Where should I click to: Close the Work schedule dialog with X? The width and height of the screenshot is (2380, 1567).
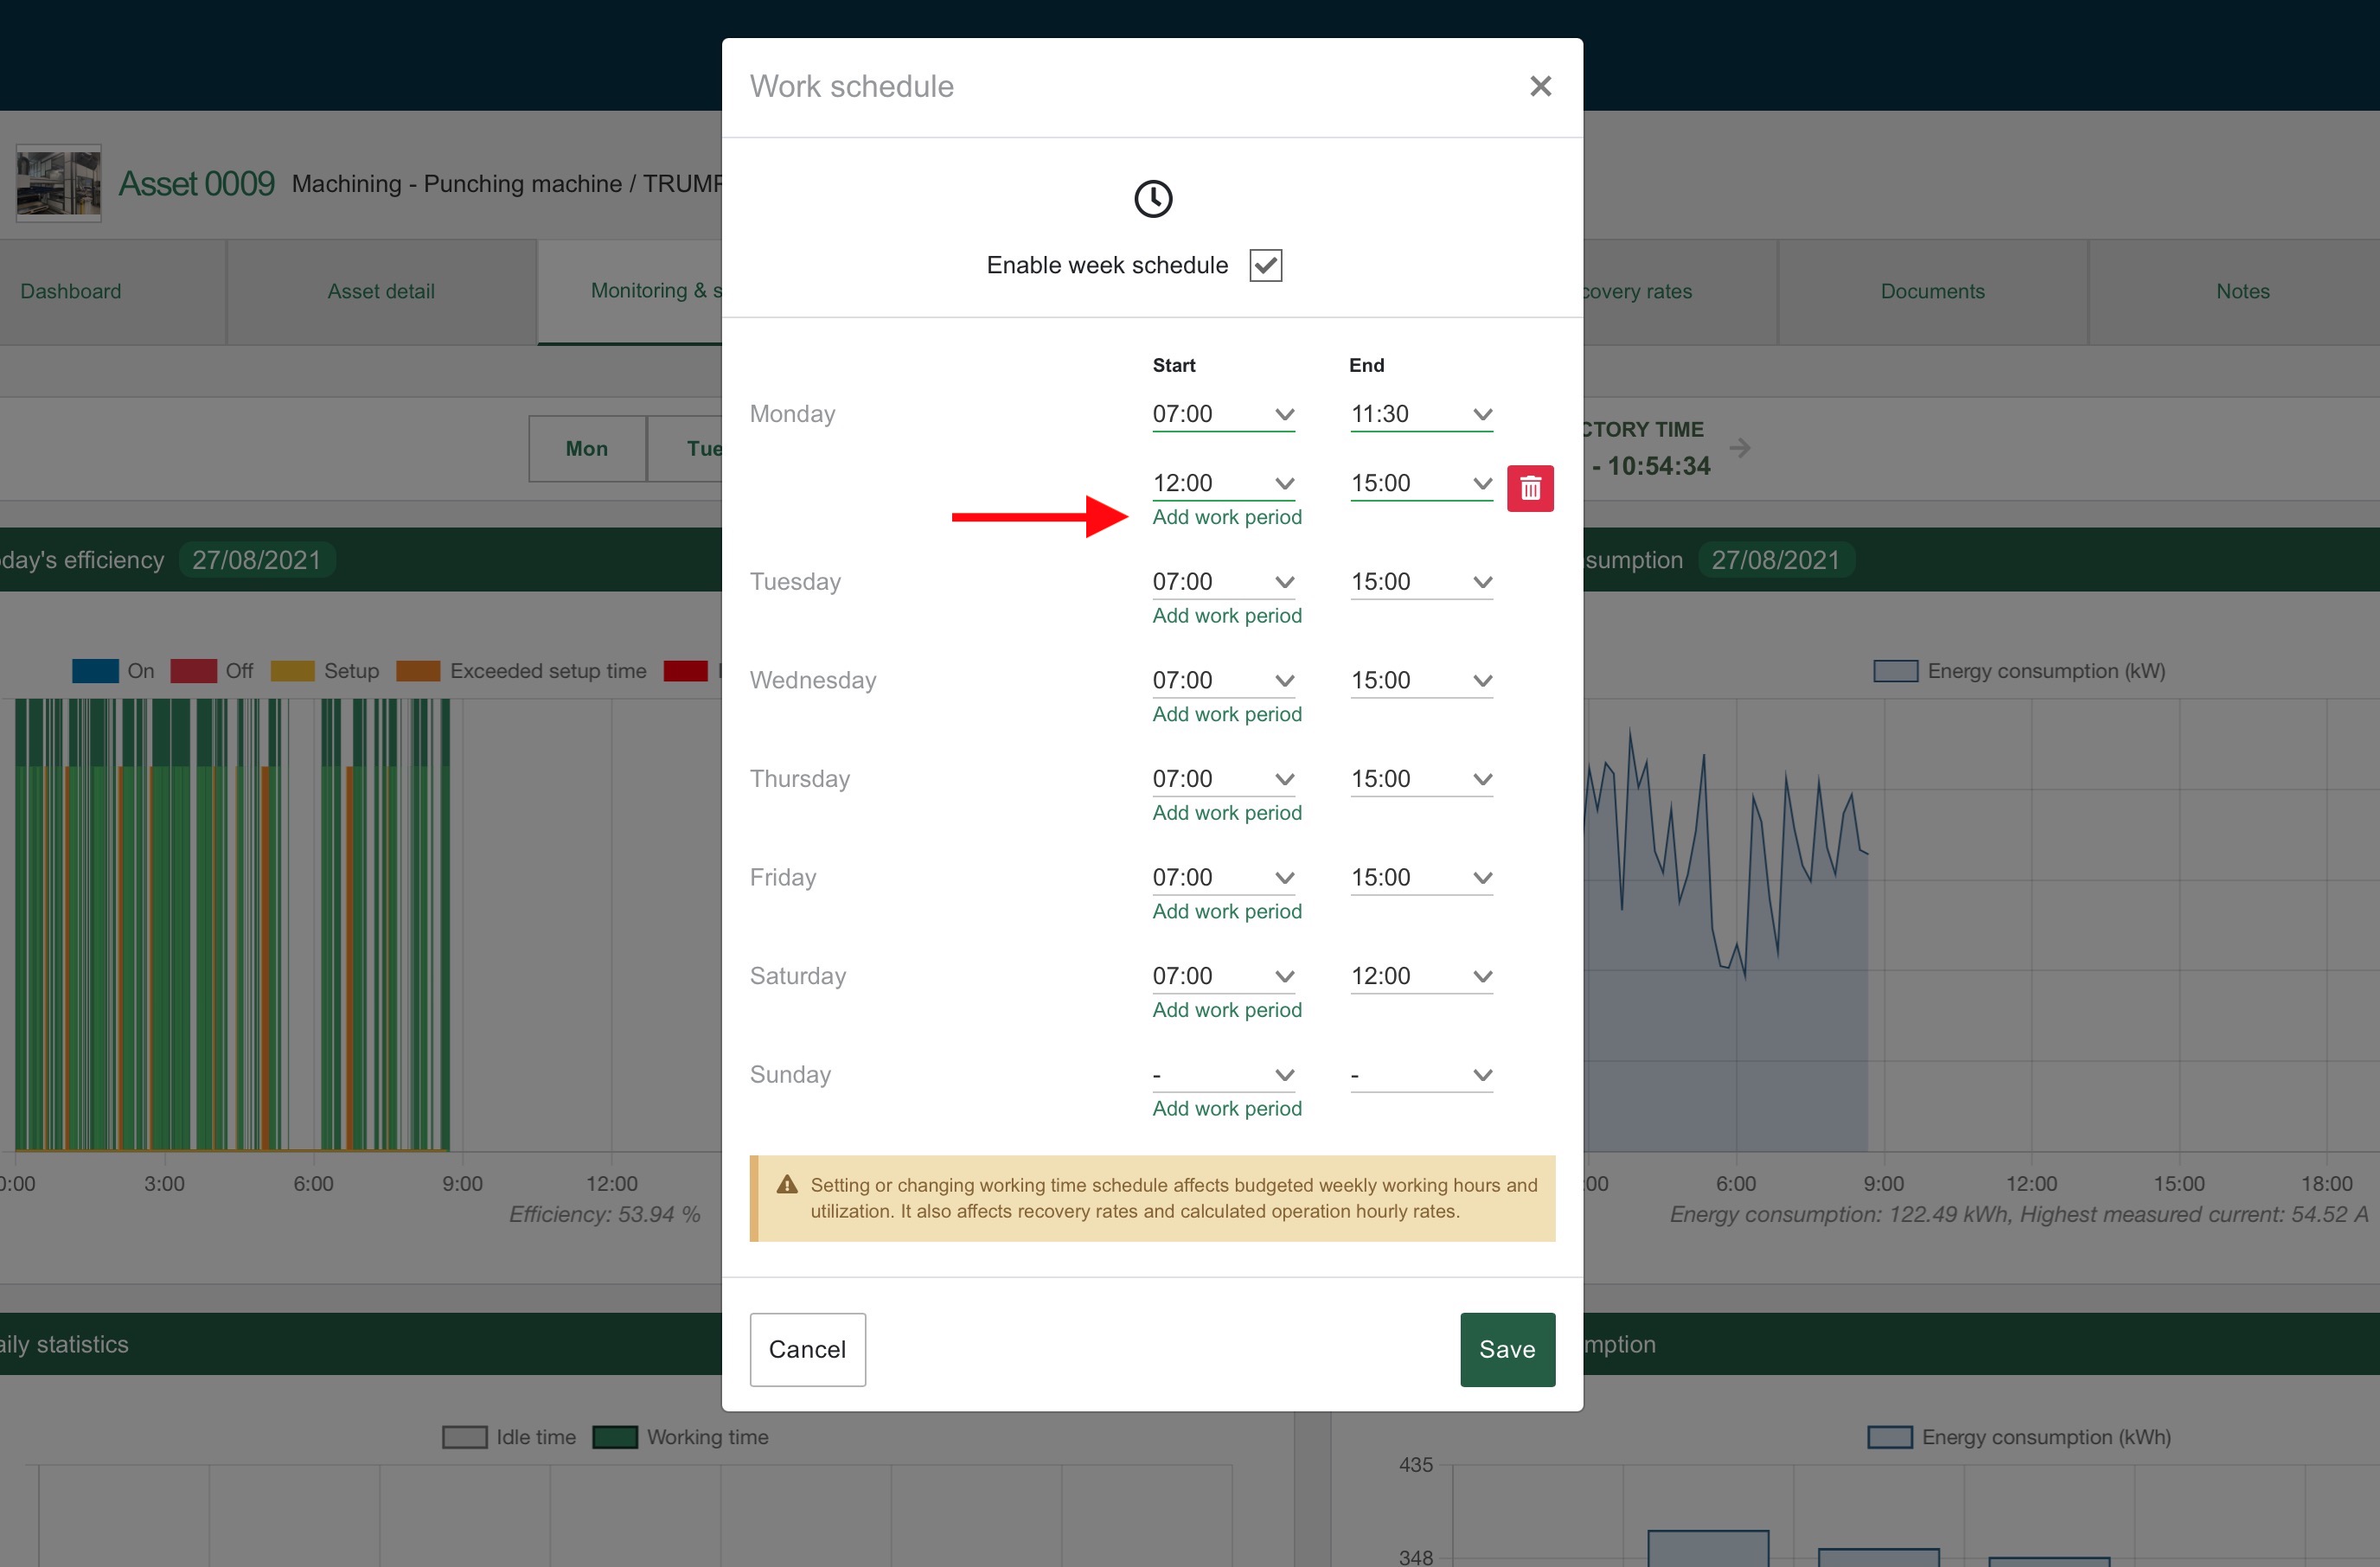coord(1540,86)
